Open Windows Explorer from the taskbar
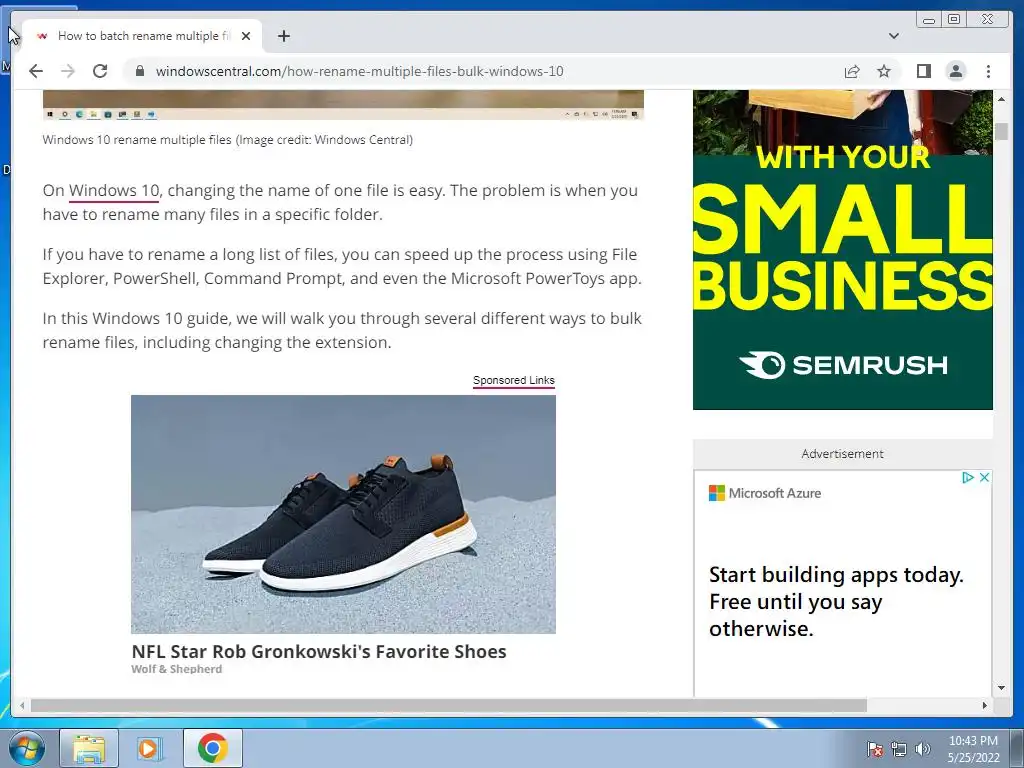The image size is (1024, 768). [x=89, y=748]
